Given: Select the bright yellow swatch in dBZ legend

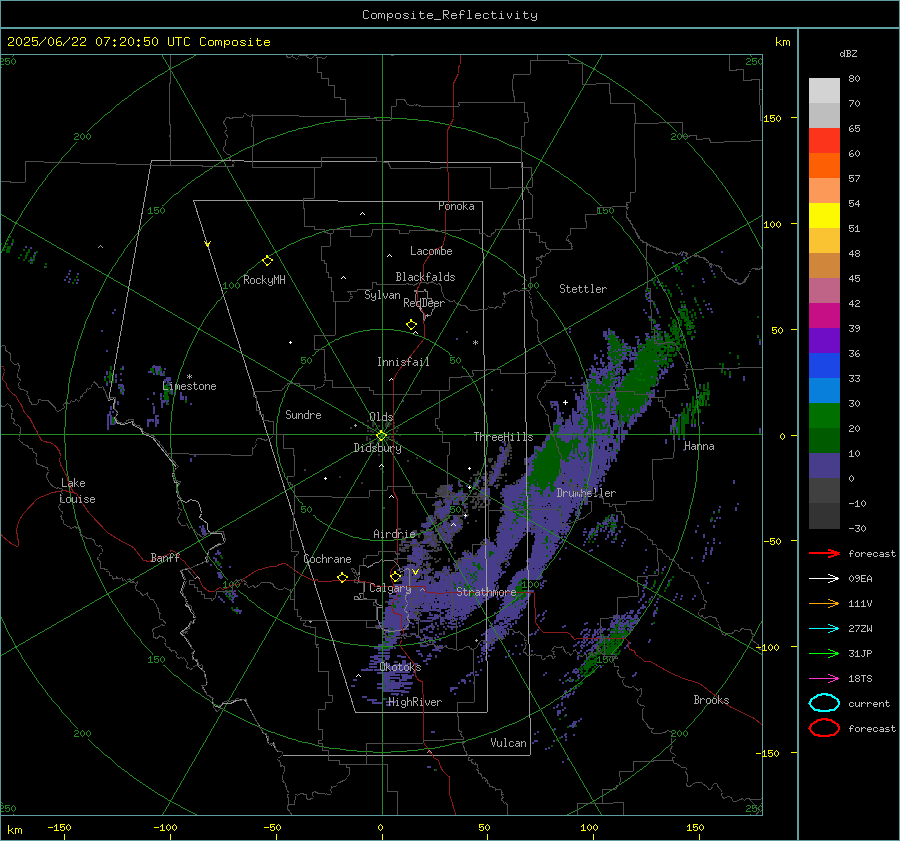Looking at the screenshot, I should (x=824, y=216).
